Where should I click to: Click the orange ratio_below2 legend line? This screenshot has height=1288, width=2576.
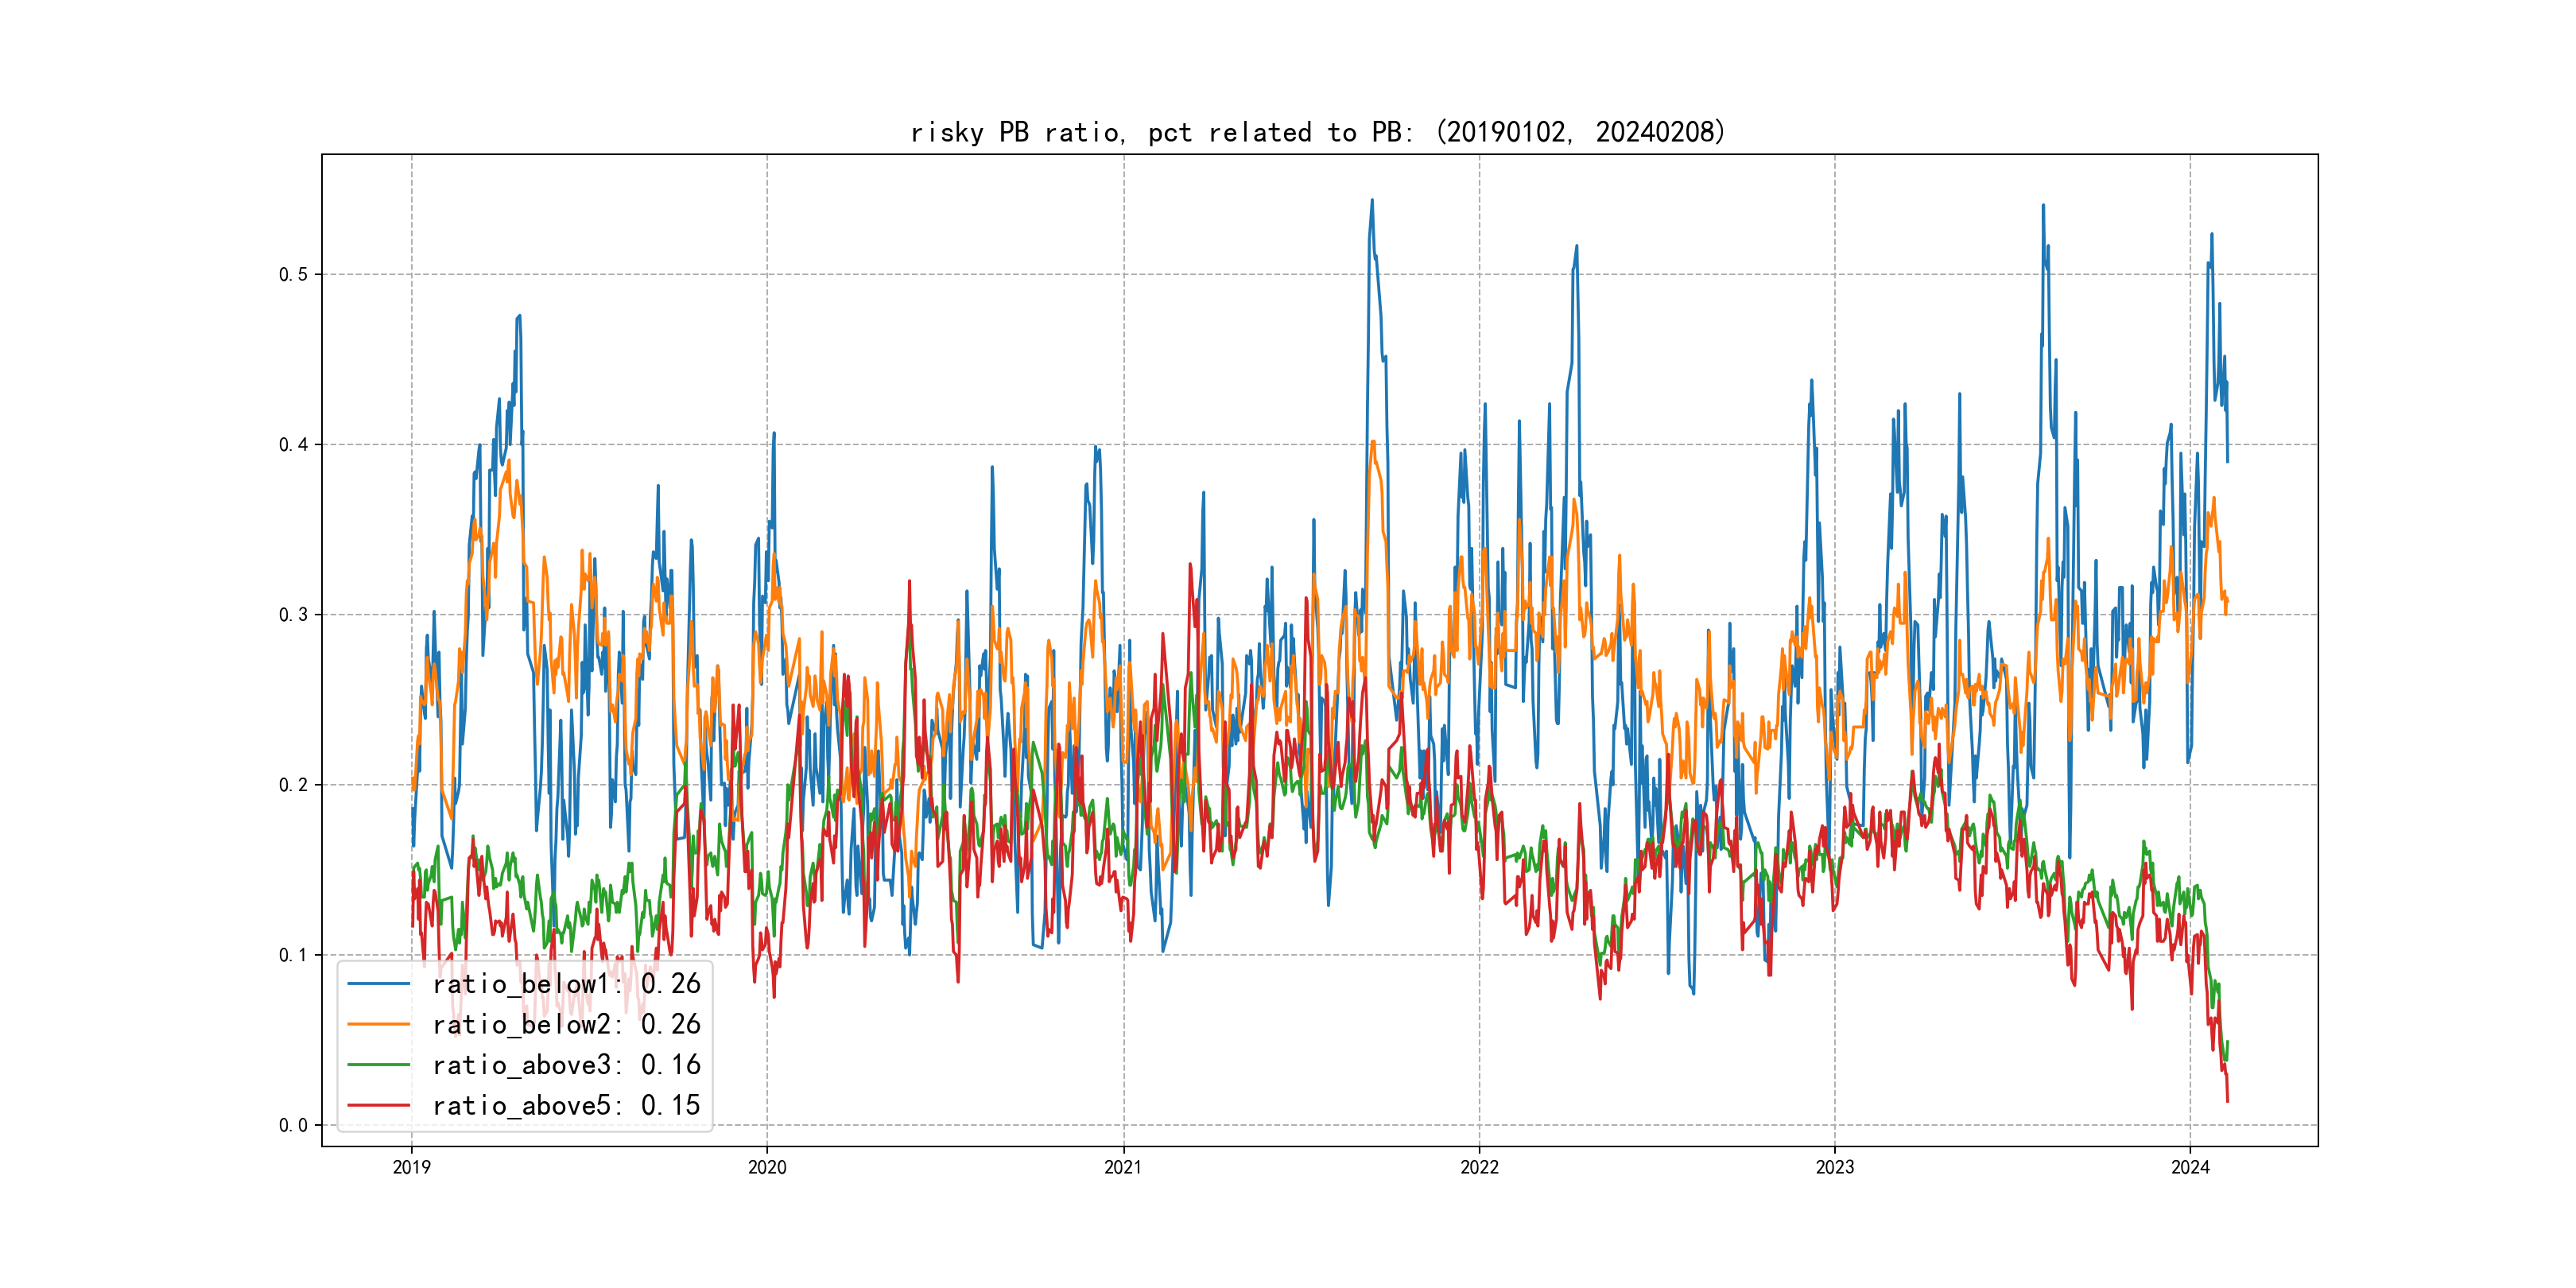pyautogui.click(x=378, y=1024)
